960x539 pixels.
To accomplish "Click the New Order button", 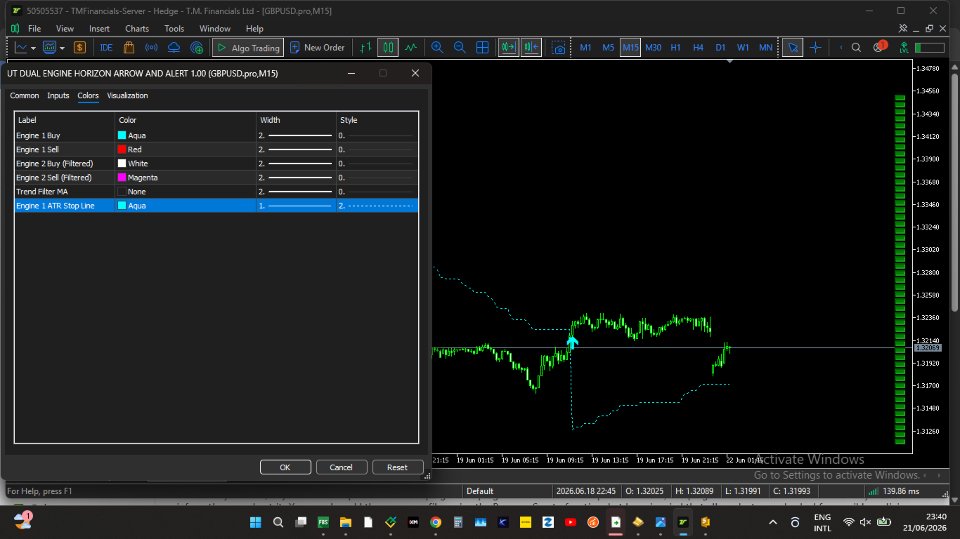I will 317,47.
